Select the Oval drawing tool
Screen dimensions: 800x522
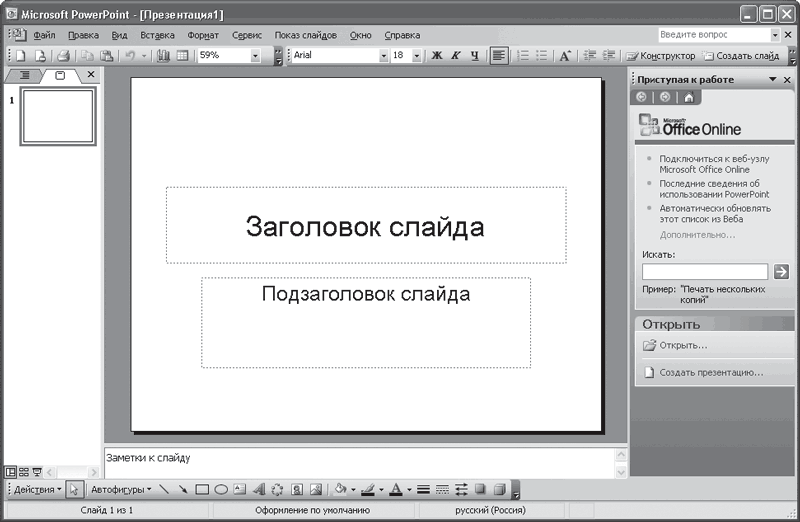[220, 490]
